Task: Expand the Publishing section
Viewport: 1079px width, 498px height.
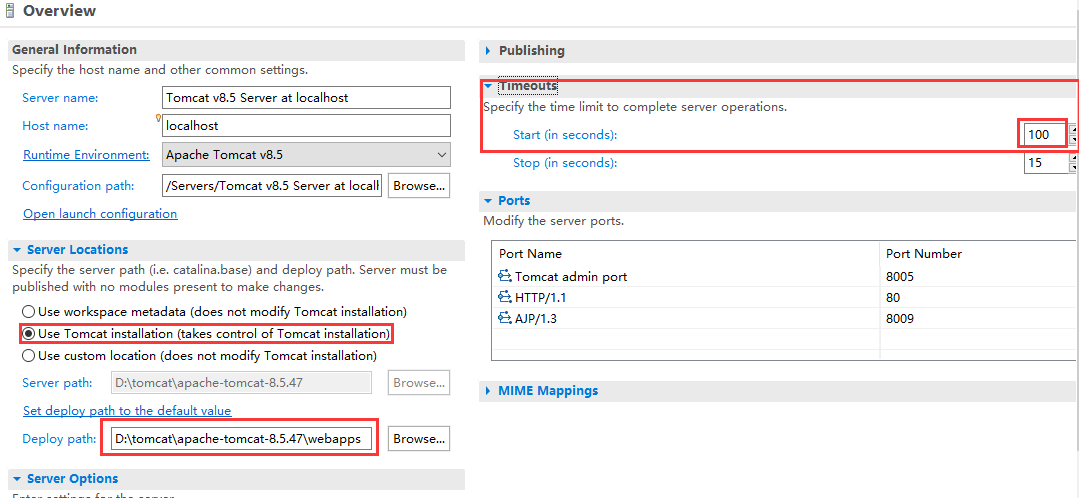Action: 489,51
